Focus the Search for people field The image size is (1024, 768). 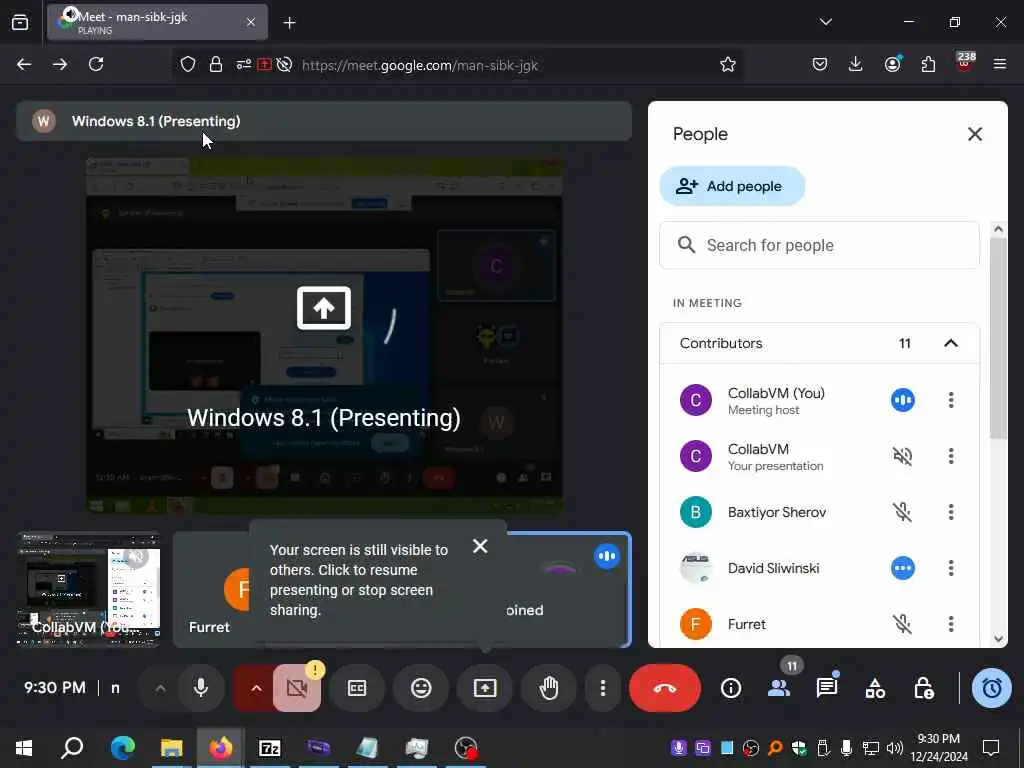[820, 245]
